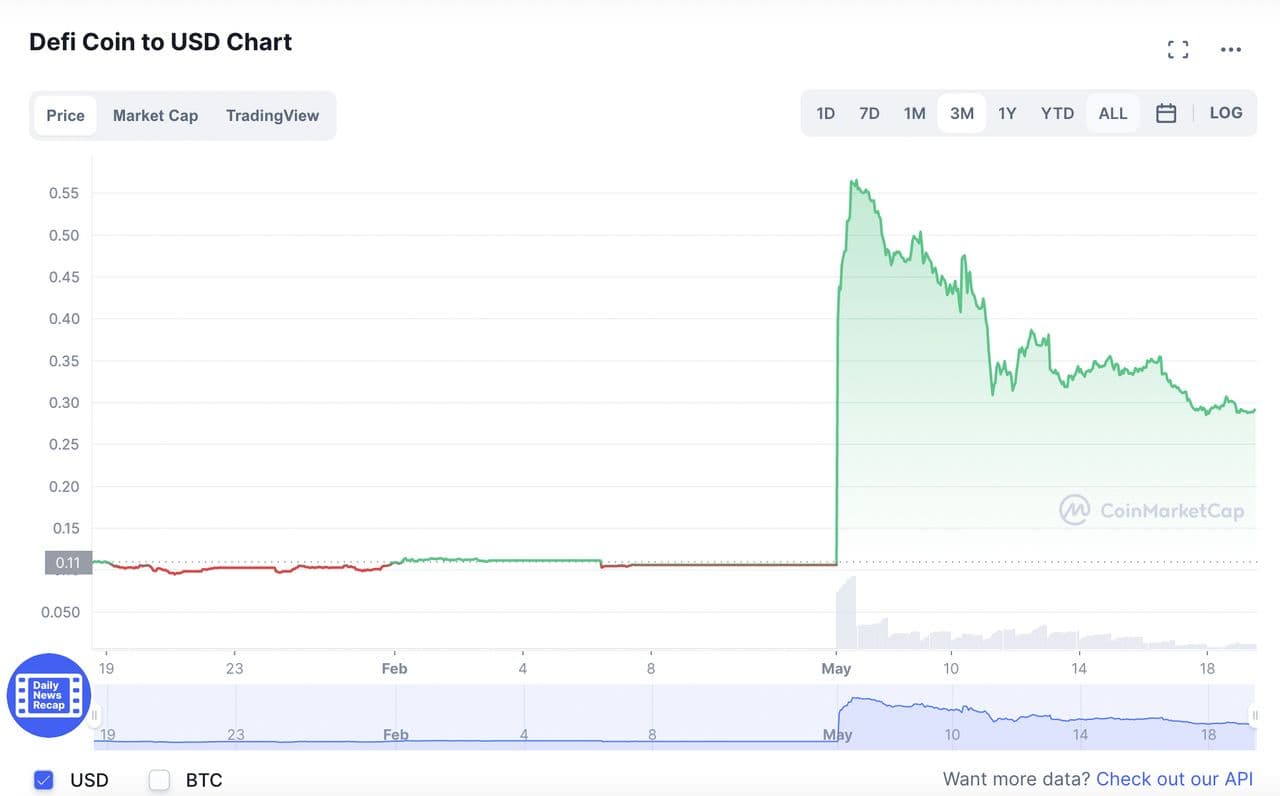
Task: Open the three-dot more options menu
Action: [1230, 50]
